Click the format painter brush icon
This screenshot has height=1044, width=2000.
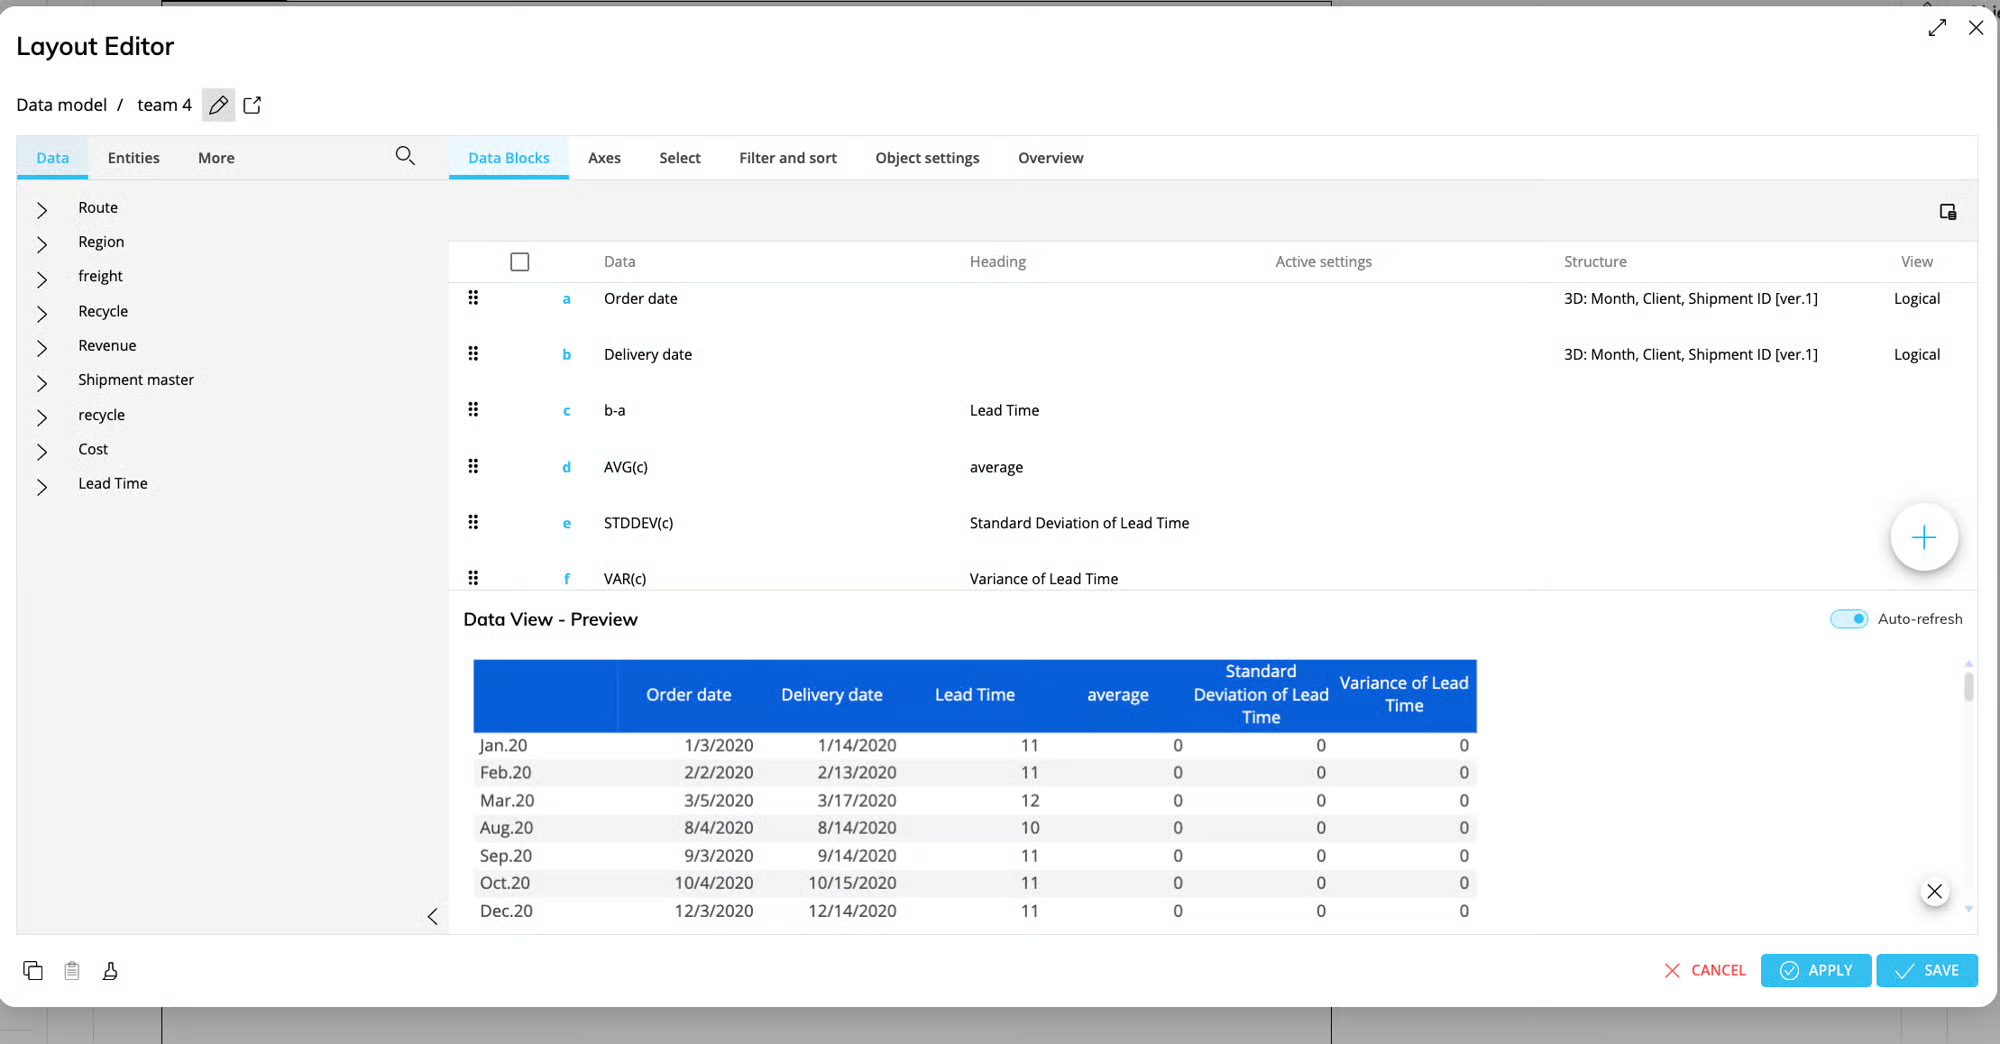point(110,970)
